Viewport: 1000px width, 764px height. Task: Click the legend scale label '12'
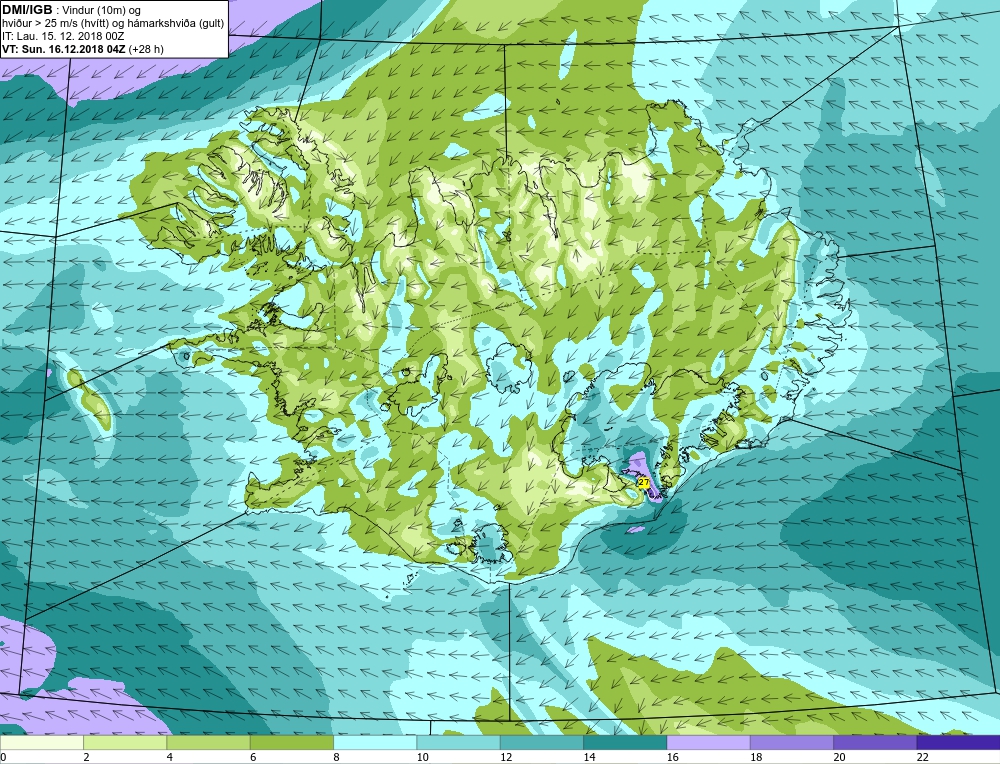click(506, 757)
